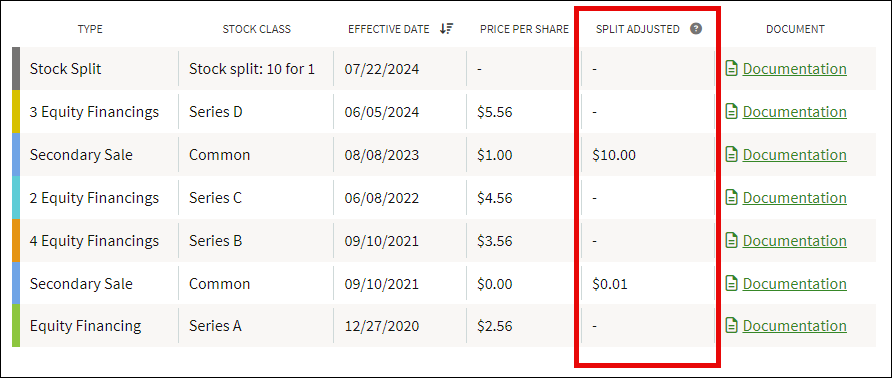Click the Effective Date column header

389,29
